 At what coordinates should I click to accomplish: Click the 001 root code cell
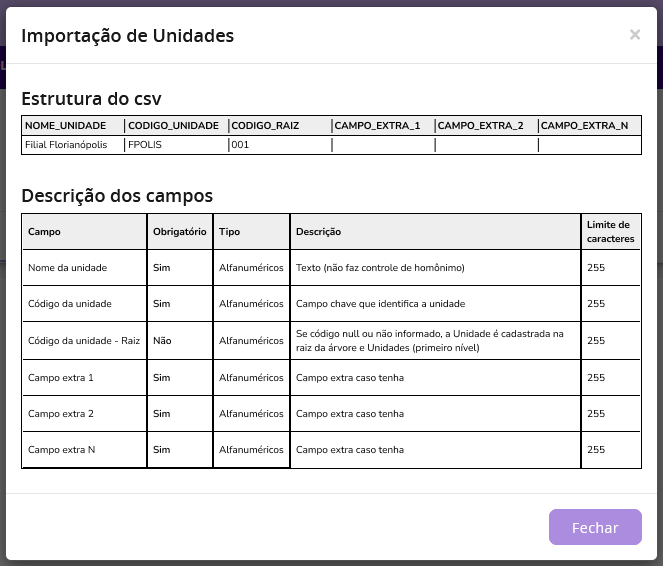[x=240, y=145]
